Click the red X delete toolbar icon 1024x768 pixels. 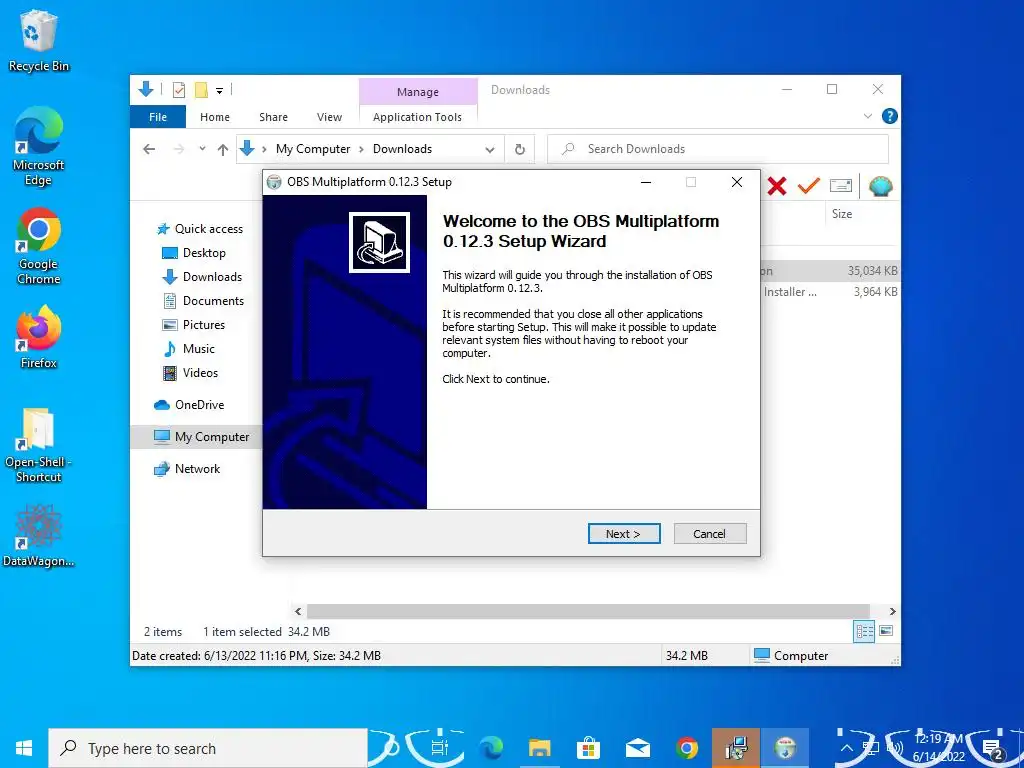click(x=776, y=187)
